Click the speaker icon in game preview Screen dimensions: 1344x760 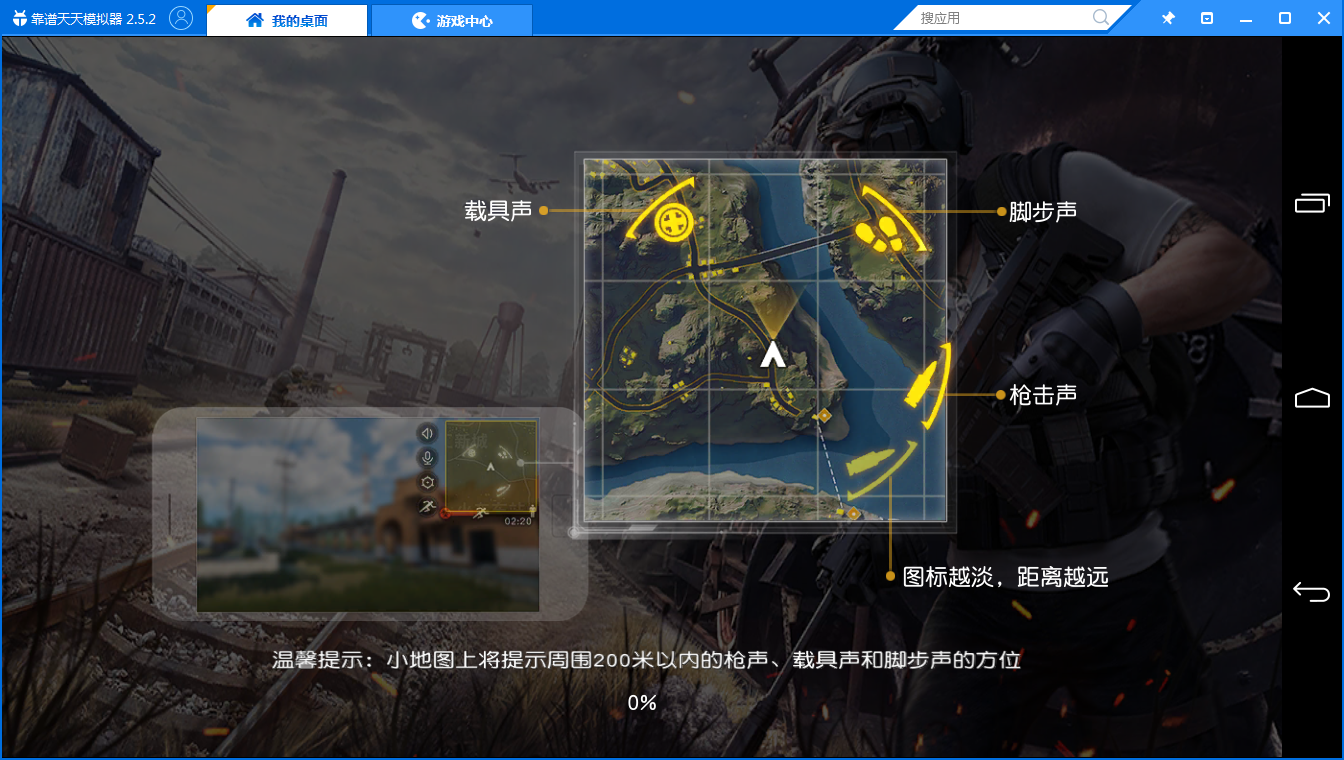tap(427, 433)
